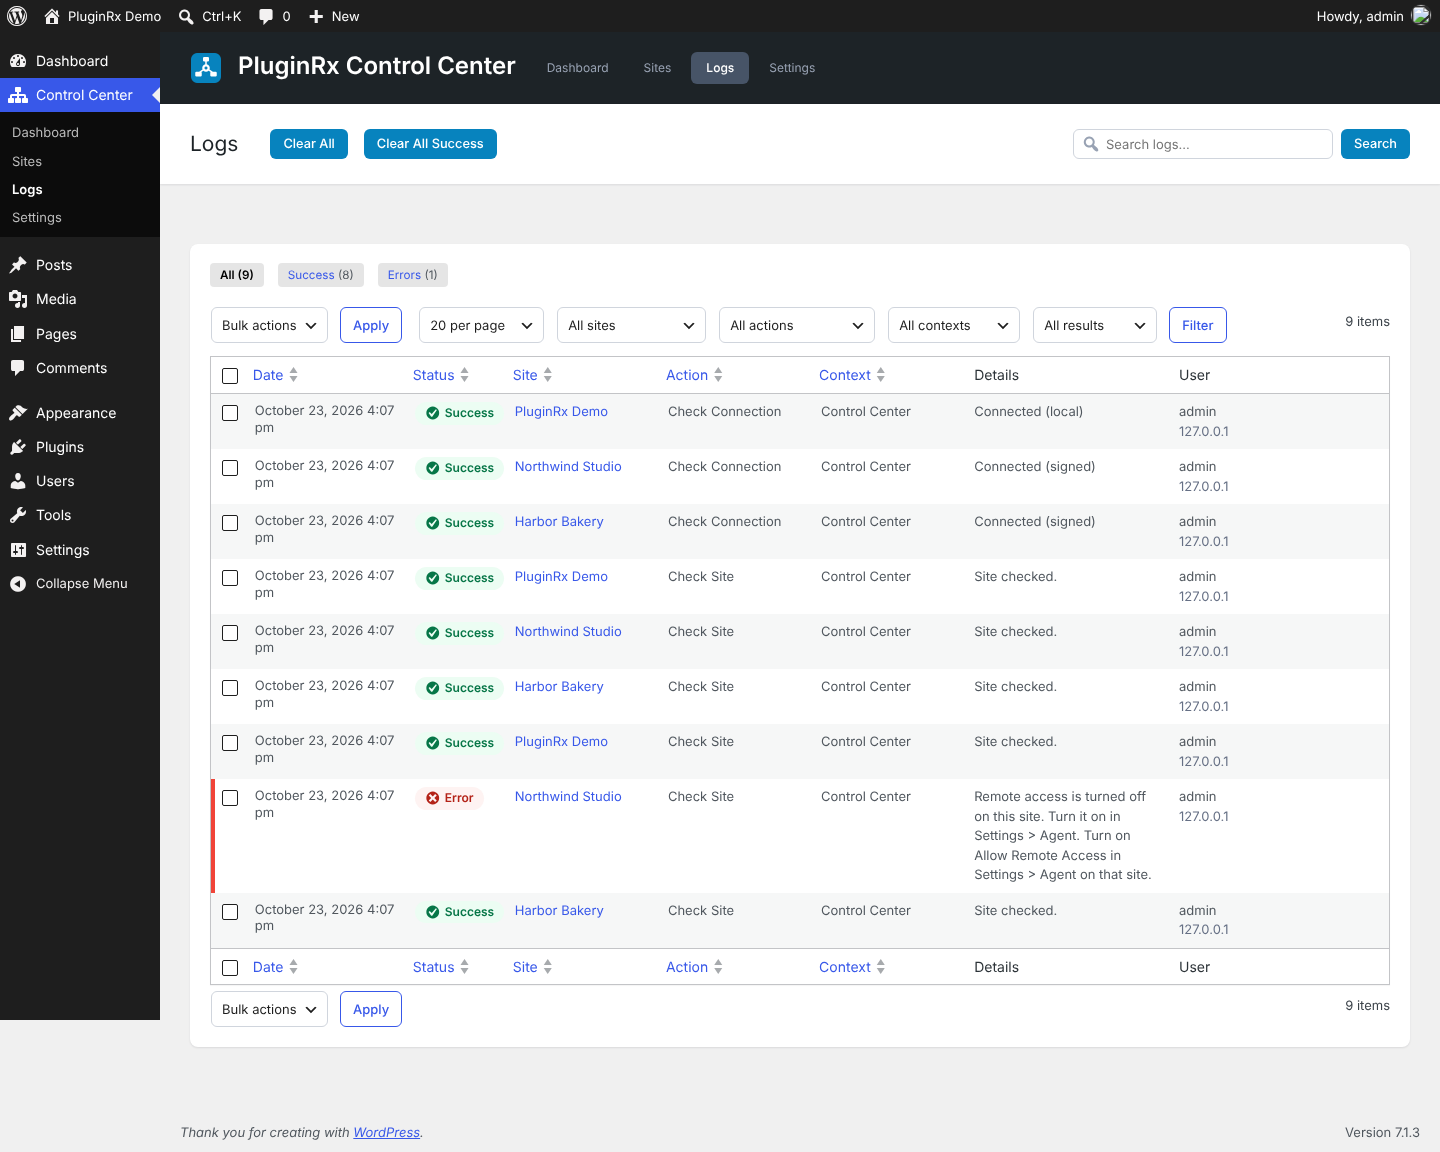The height and width of the screenshot is (1152, 1440).
Task: Click the Filter button
Action: click(1198, 325)
